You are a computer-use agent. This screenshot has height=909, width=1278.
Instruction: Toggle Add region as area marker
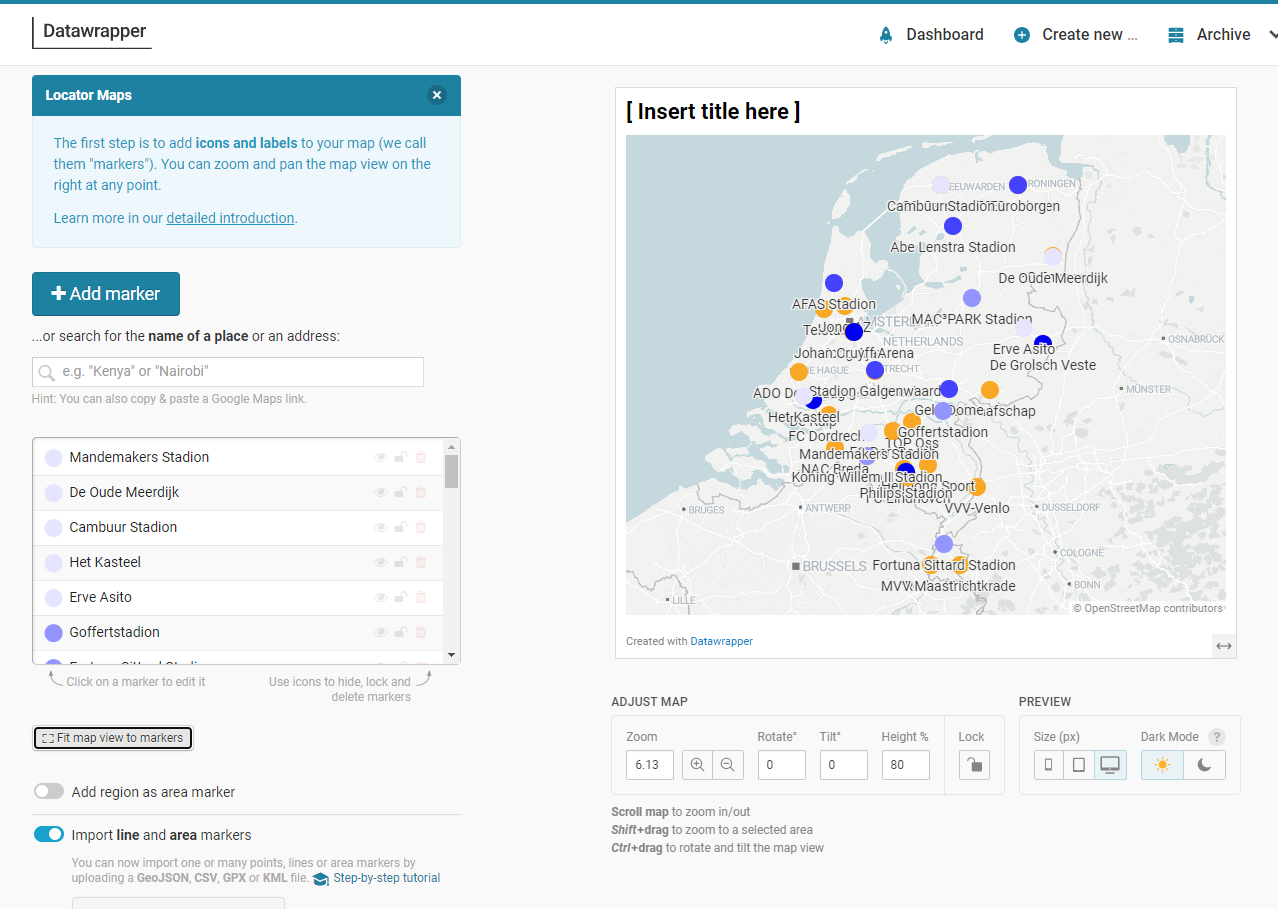click(x=49, y=791)
